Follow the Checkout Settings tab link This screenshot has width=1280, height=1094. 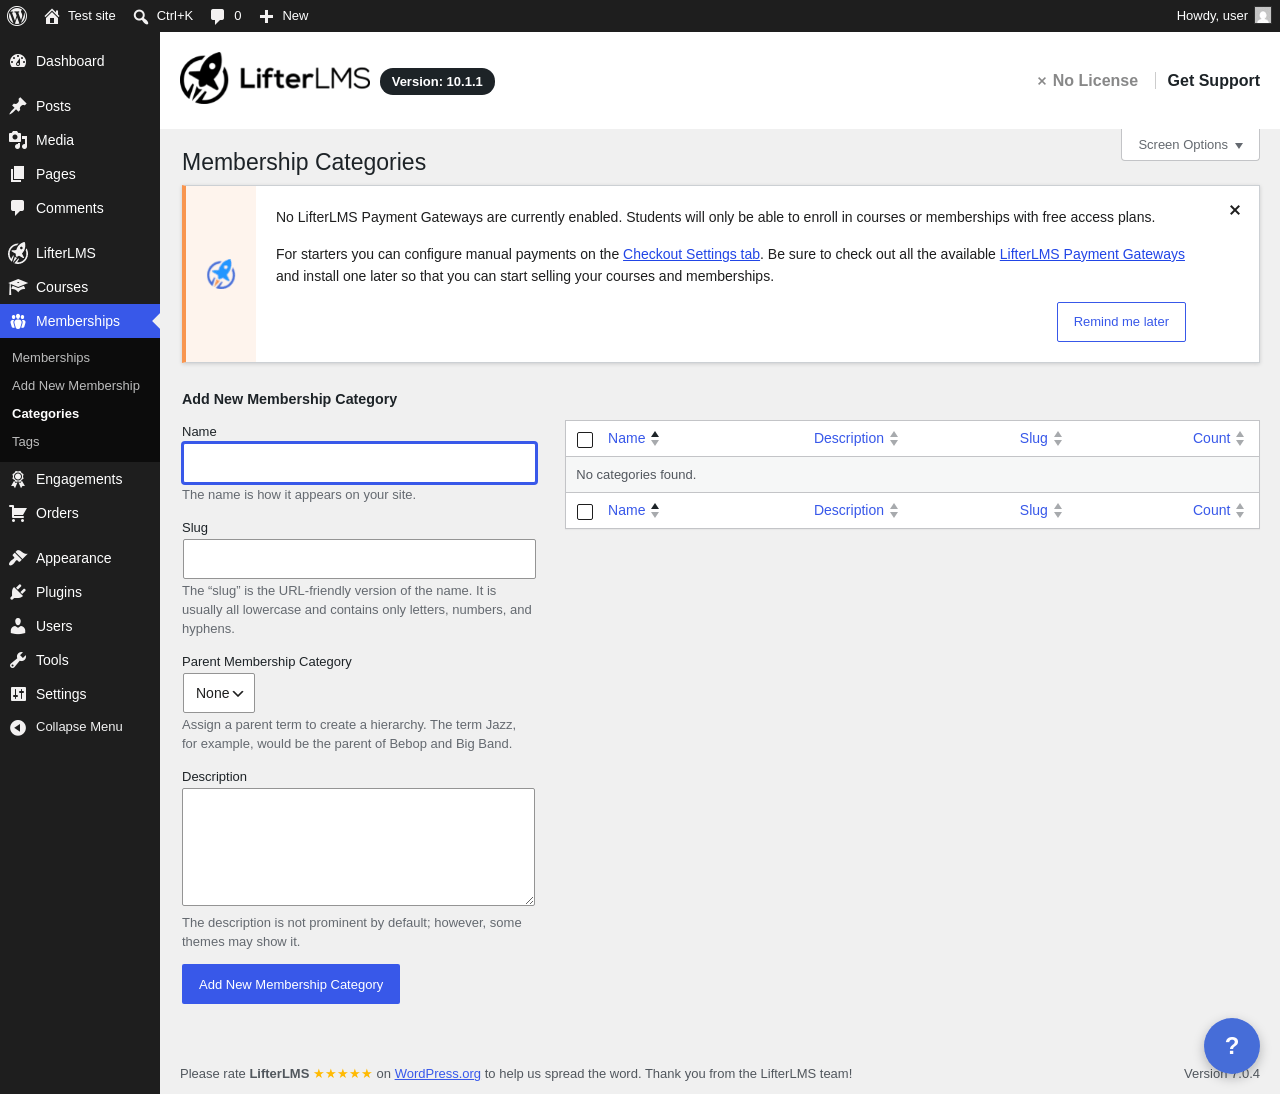(691, 254)
